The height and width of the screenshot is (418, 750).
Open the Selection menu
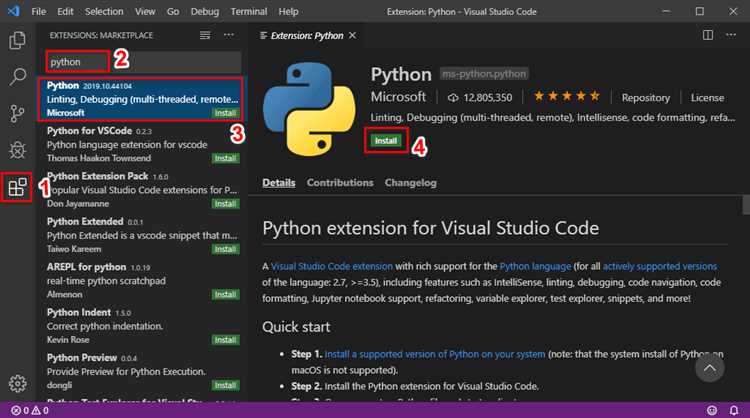coord(104,11)
